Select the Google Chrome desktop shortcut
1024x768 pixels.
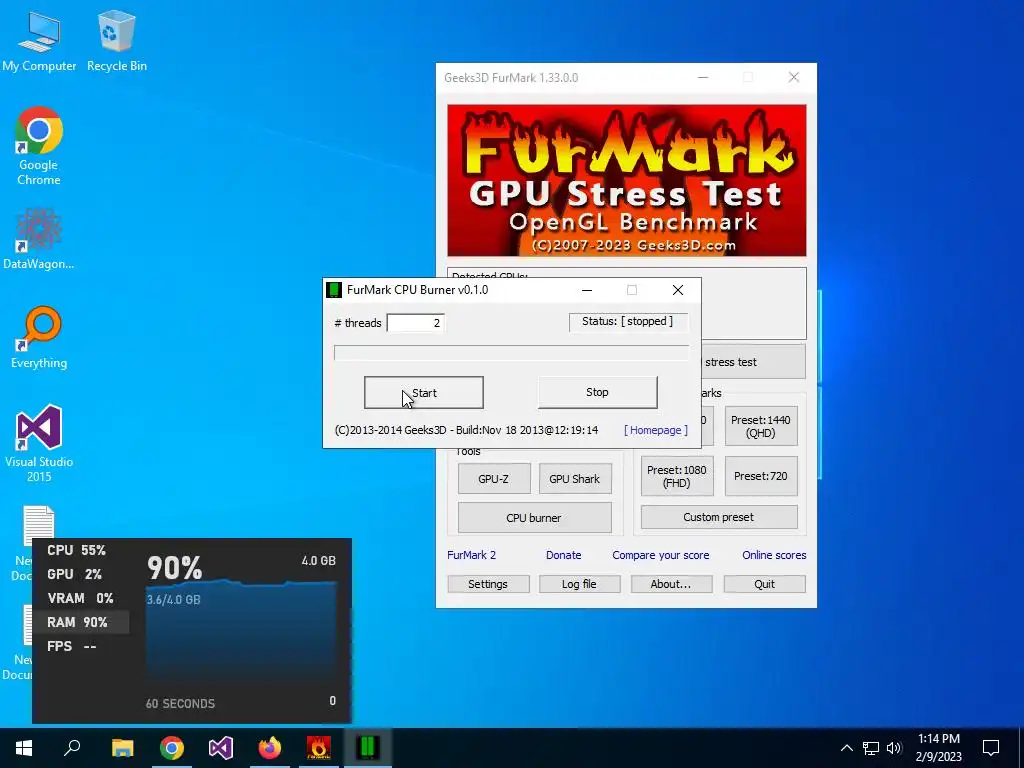pos(39,146)
